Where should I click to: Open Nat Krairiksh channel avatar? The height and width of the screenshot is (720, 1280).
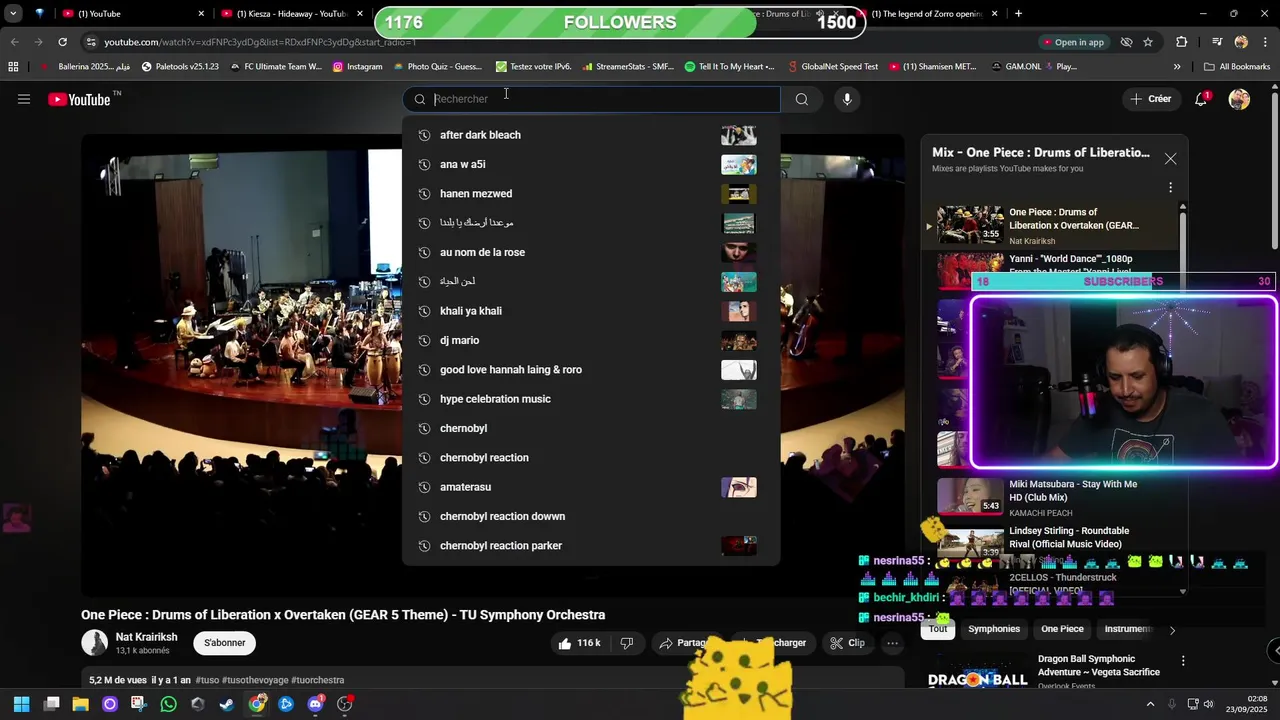tap(95, 643)
